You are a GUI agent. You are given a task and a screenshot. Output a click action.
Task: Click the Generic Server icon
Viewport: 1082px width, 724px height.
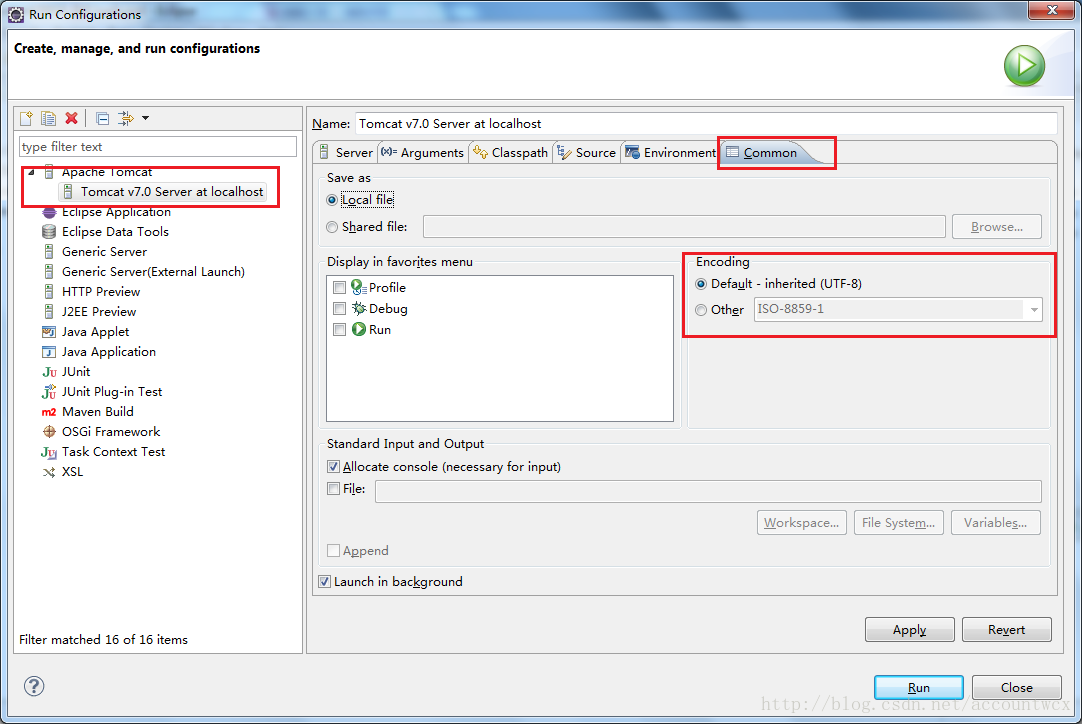click(x=49, y=252)
